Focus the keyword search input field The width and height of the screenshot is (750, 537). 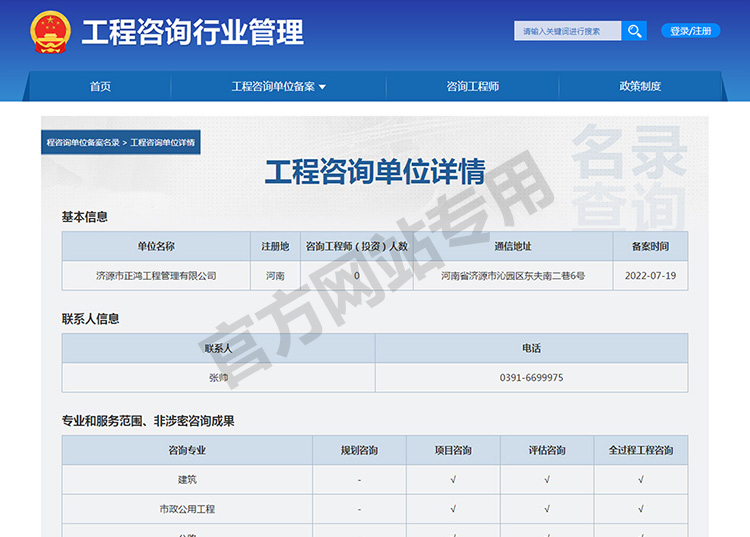(568, 31)
